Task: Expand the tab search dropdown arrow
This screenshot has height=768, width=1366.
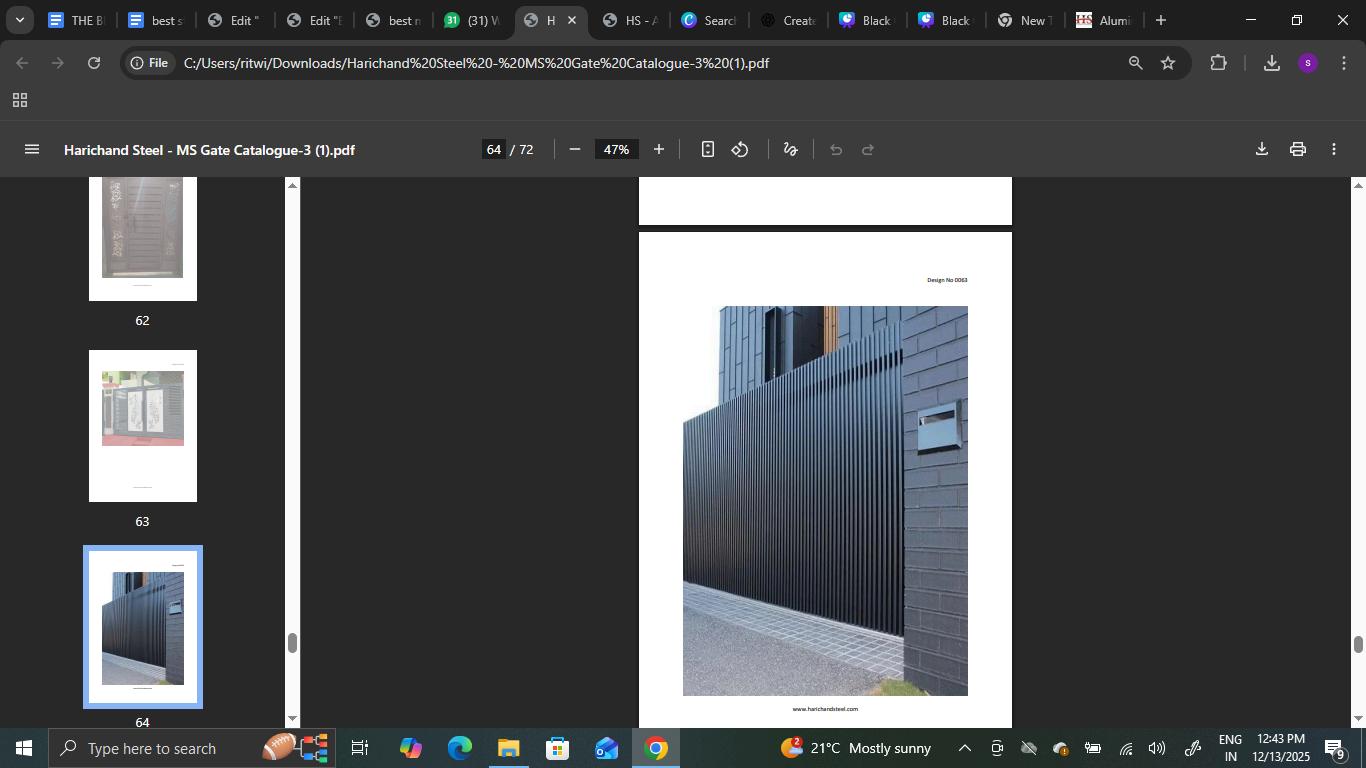Action: [x=19, y=20]
